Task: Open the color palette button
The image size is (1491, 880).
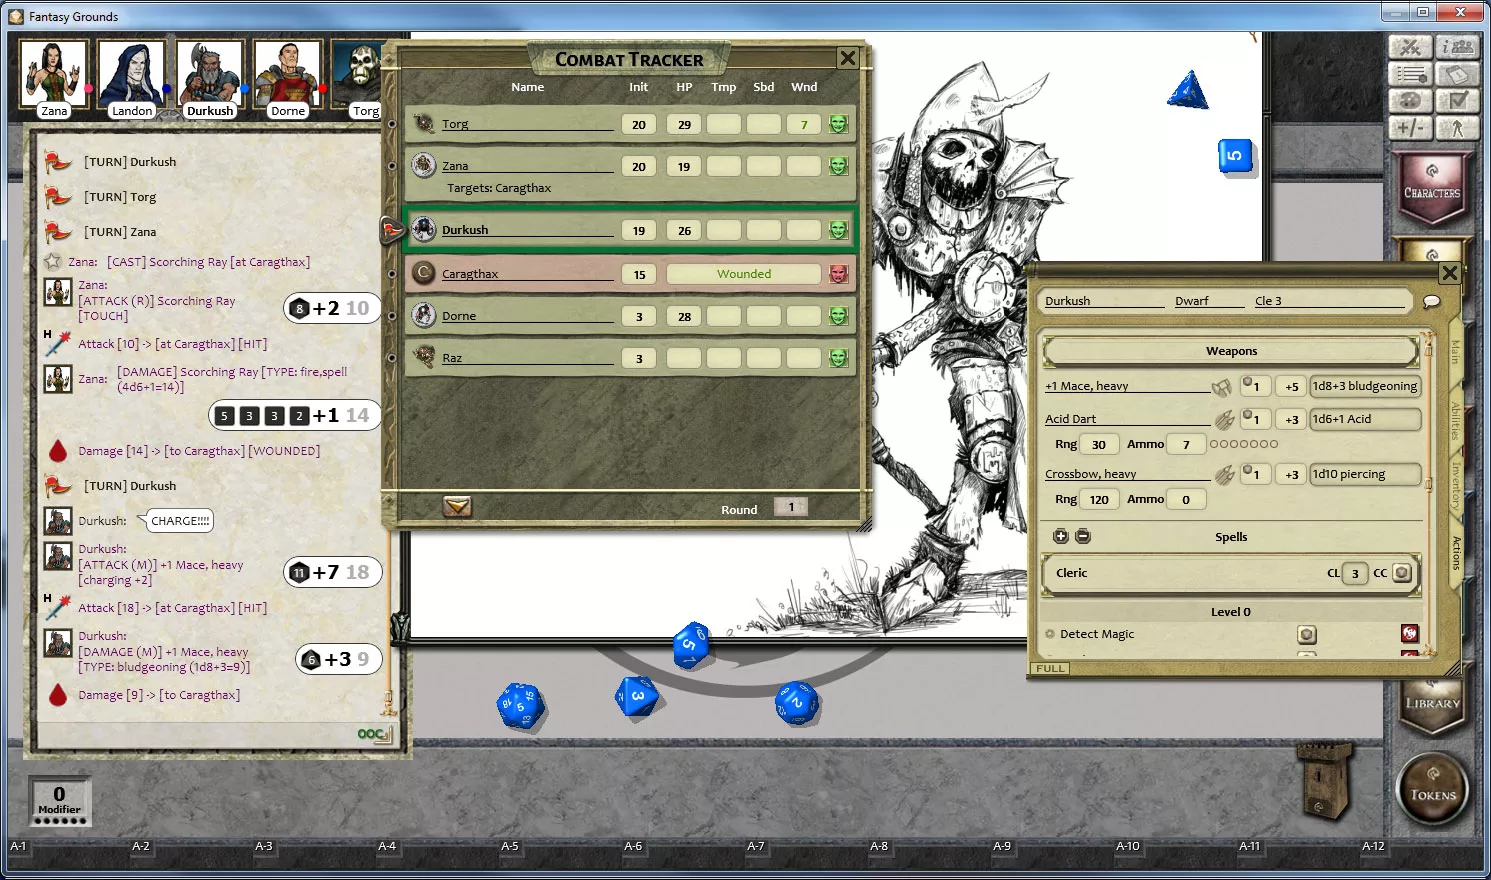Action: click(x=1410, y=101)
